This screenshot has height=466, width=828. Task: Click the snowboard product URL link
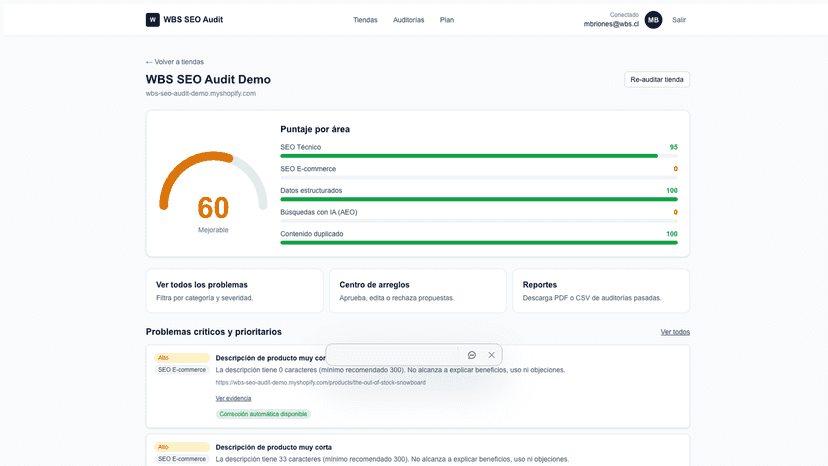coord(321,383)
